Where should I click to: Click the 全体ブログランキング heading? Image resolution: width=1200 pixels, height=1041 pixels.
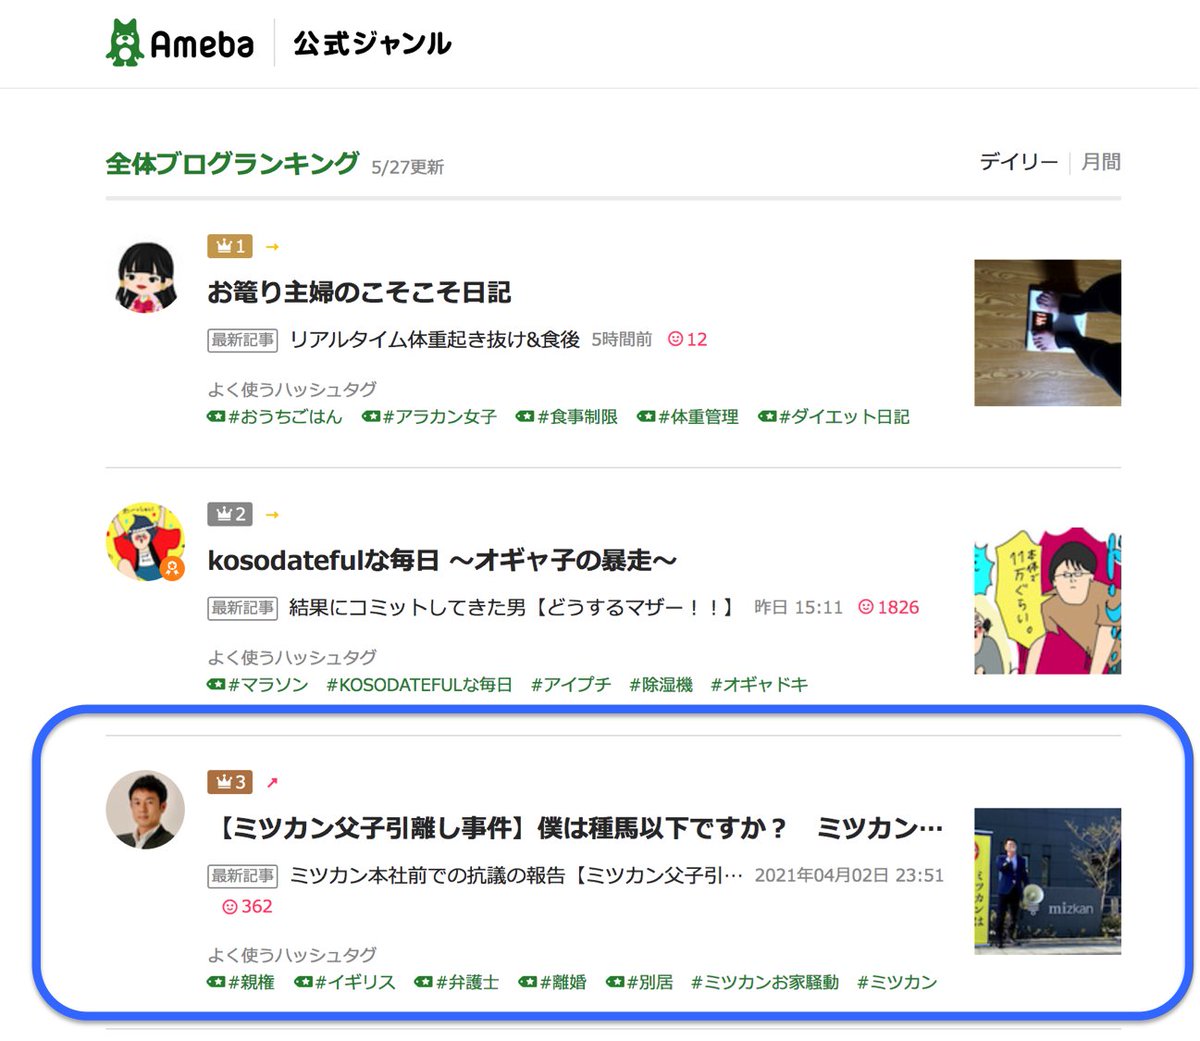232,163
